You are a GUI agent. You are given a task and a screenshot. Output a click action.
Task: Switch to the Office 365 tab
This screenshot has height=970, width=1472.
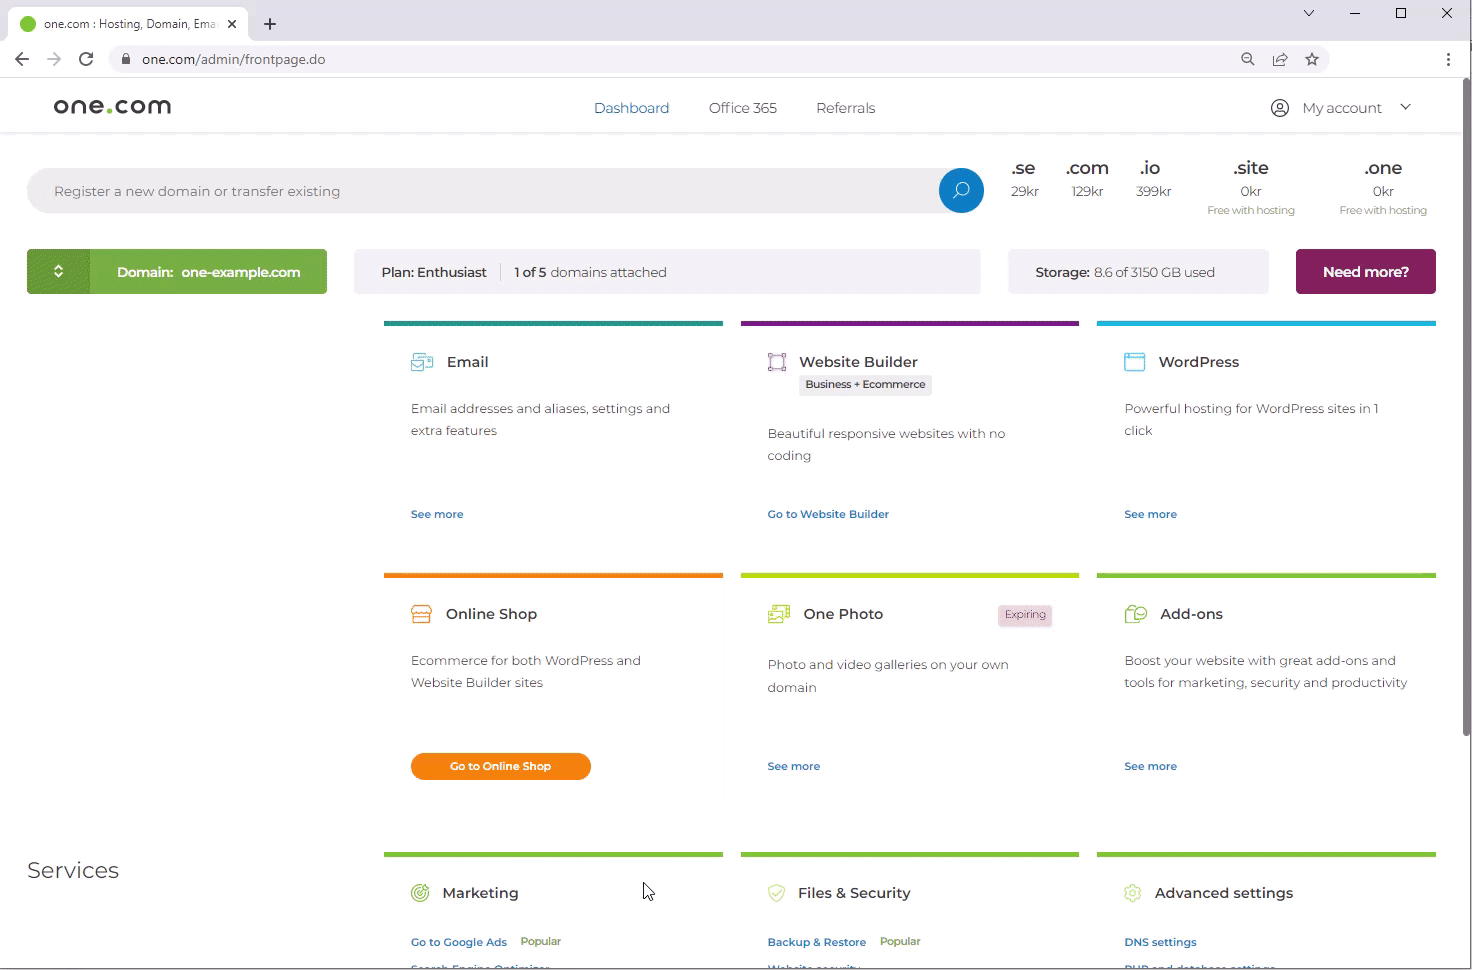click(742, 108)
